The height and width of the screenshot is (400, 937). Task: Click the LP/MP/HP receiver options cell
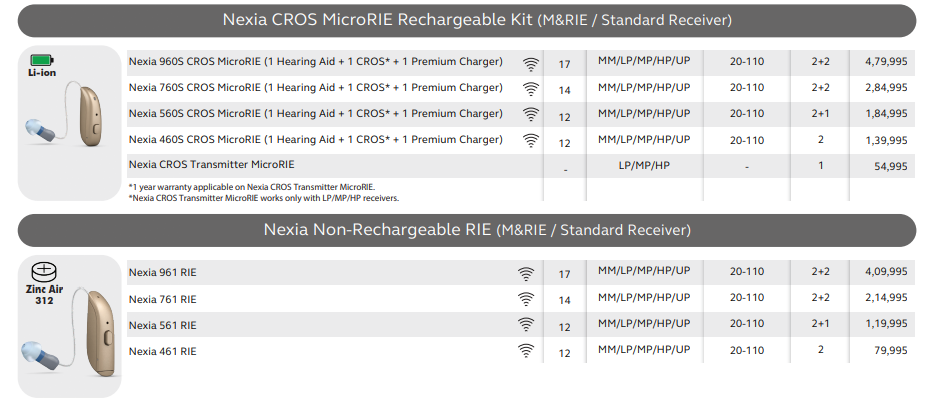point(644,165)
